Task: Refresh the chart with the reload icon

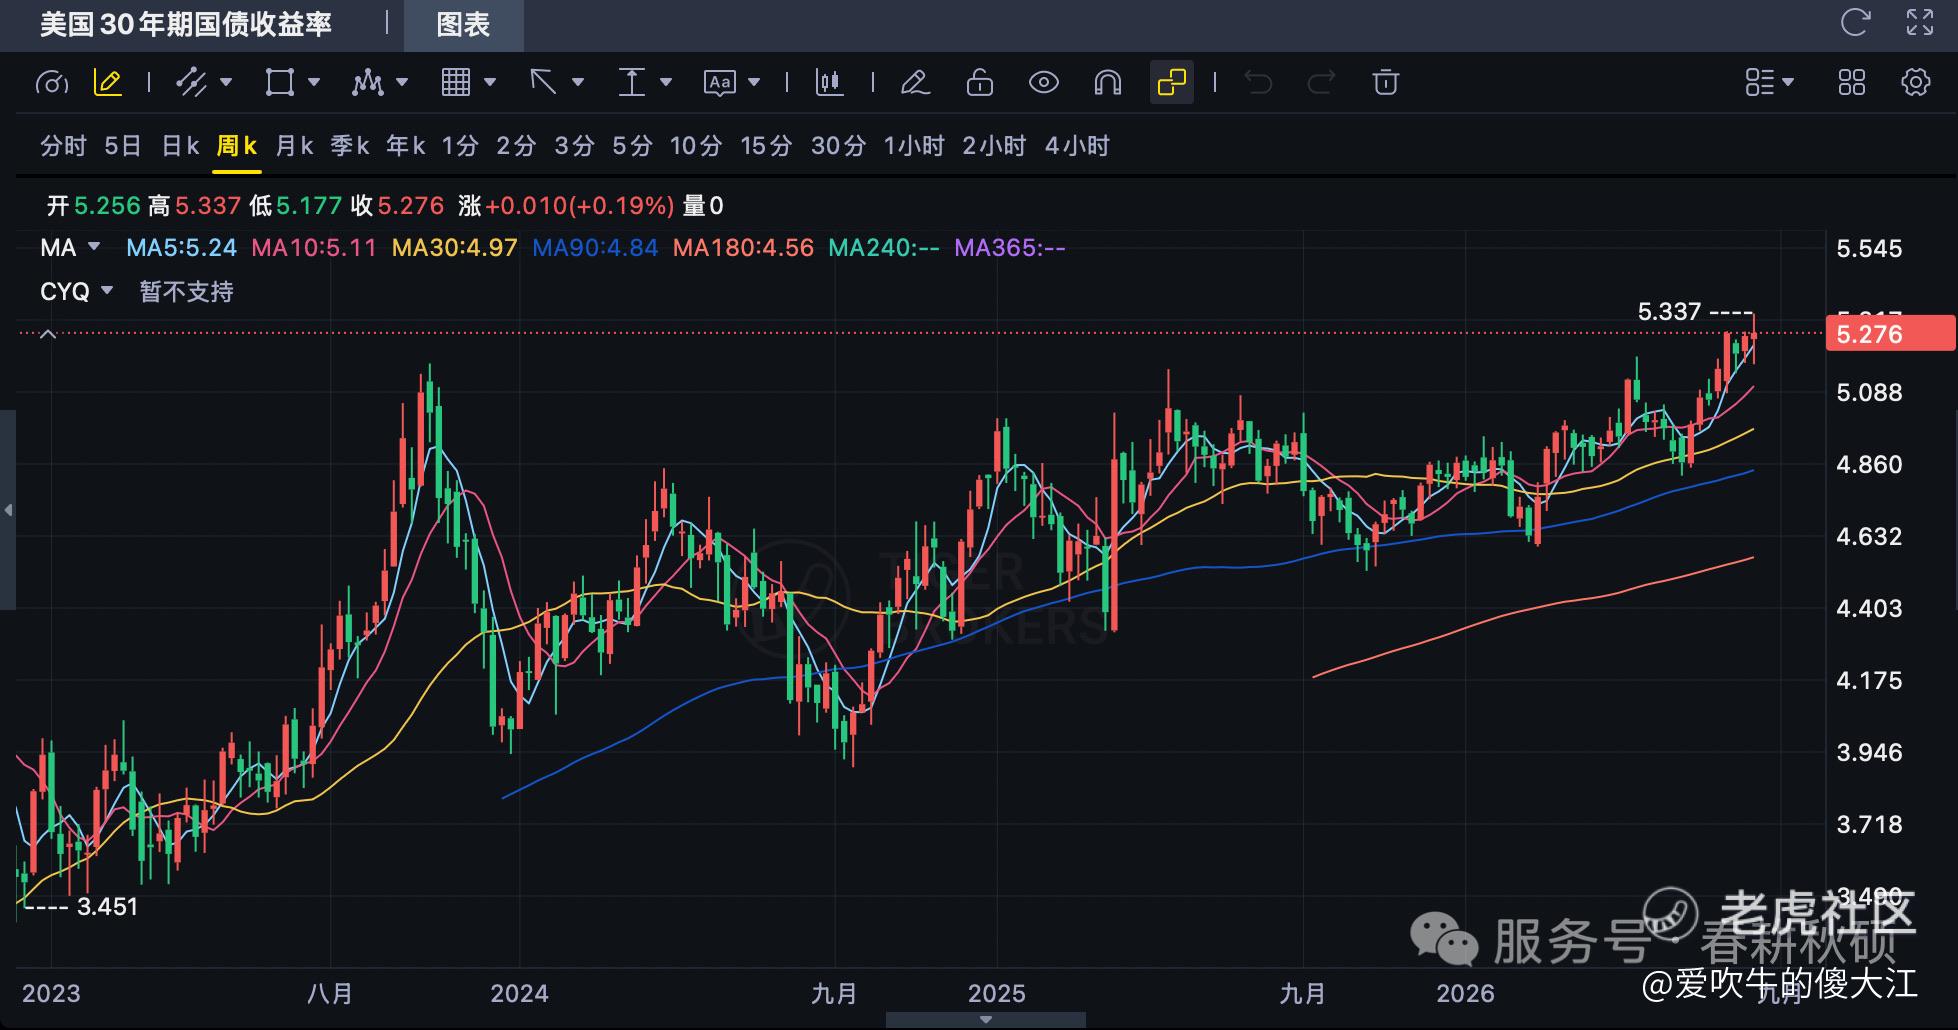Action: tap(1856, 23)
